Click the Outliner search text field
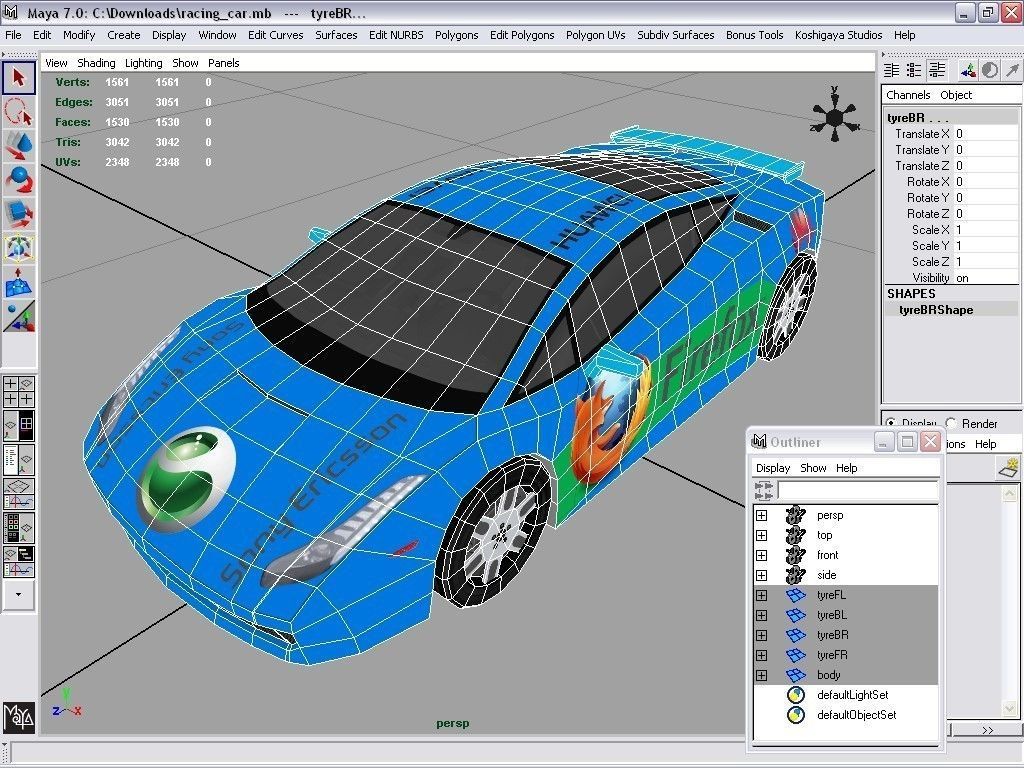The image size is (1024, 768). [857, 490]
